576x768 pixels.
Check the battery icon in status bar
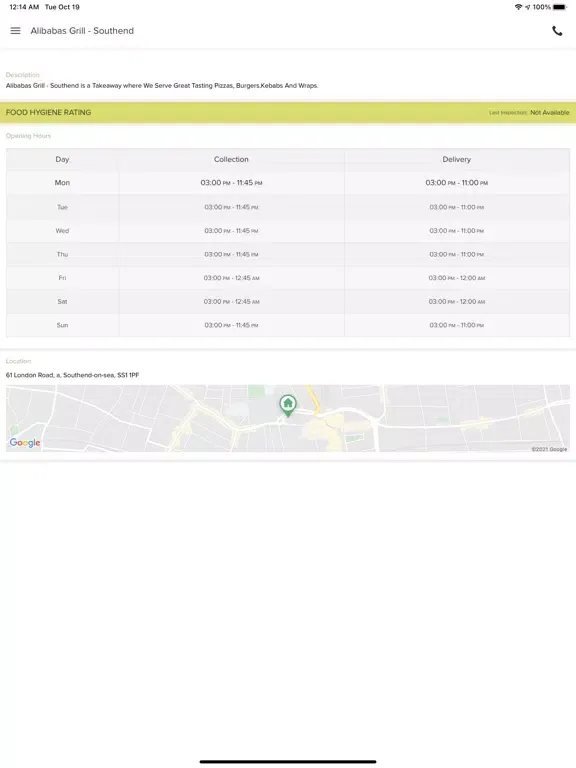click(x=560, y=7)
